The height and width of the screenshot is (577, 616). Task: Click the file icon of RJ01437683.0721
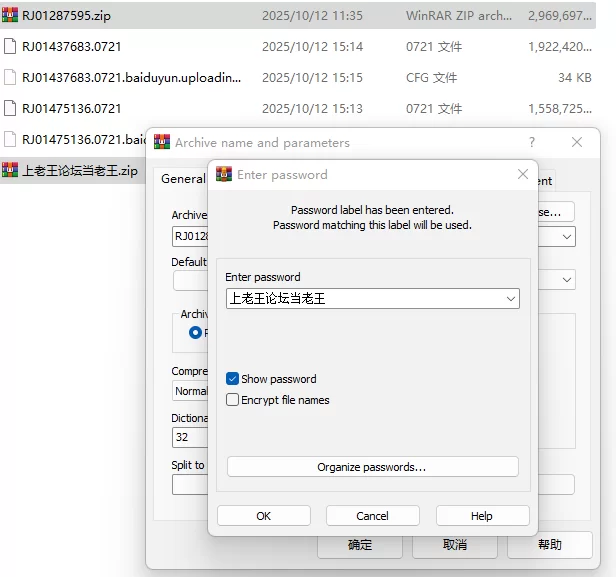[10, 47]
